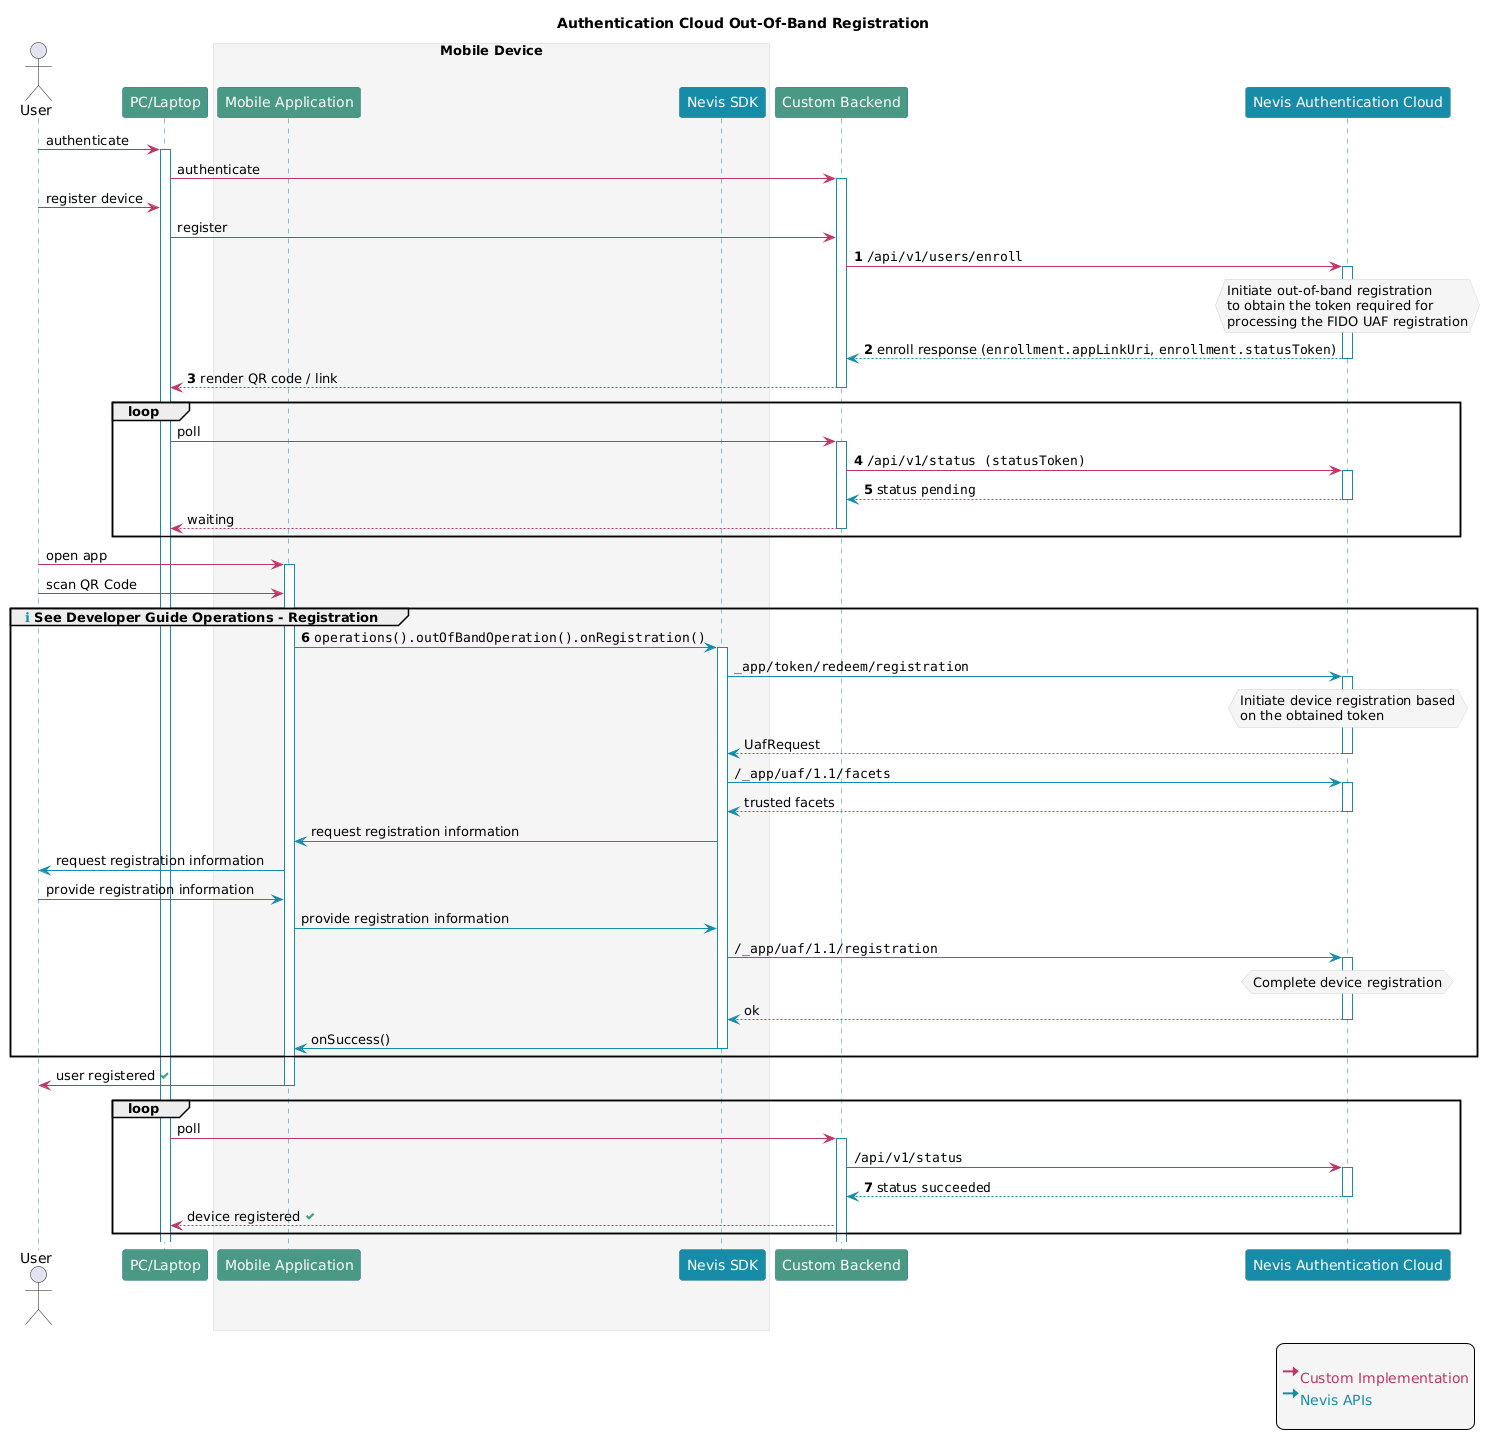Click the loop label enclosing the waiting message

pos(143,411)
